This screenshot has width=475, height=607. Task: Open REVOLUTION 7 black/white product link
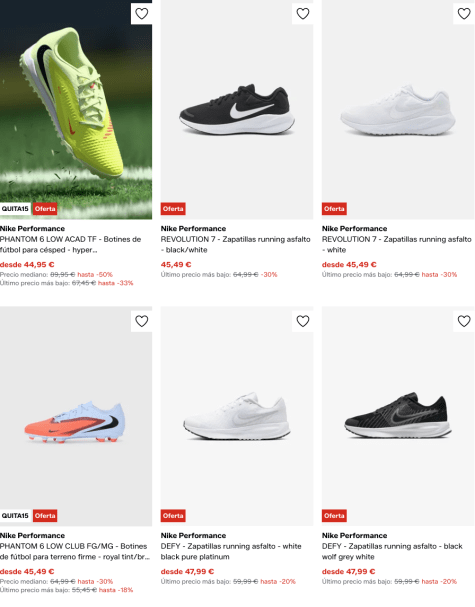(235, 245)
